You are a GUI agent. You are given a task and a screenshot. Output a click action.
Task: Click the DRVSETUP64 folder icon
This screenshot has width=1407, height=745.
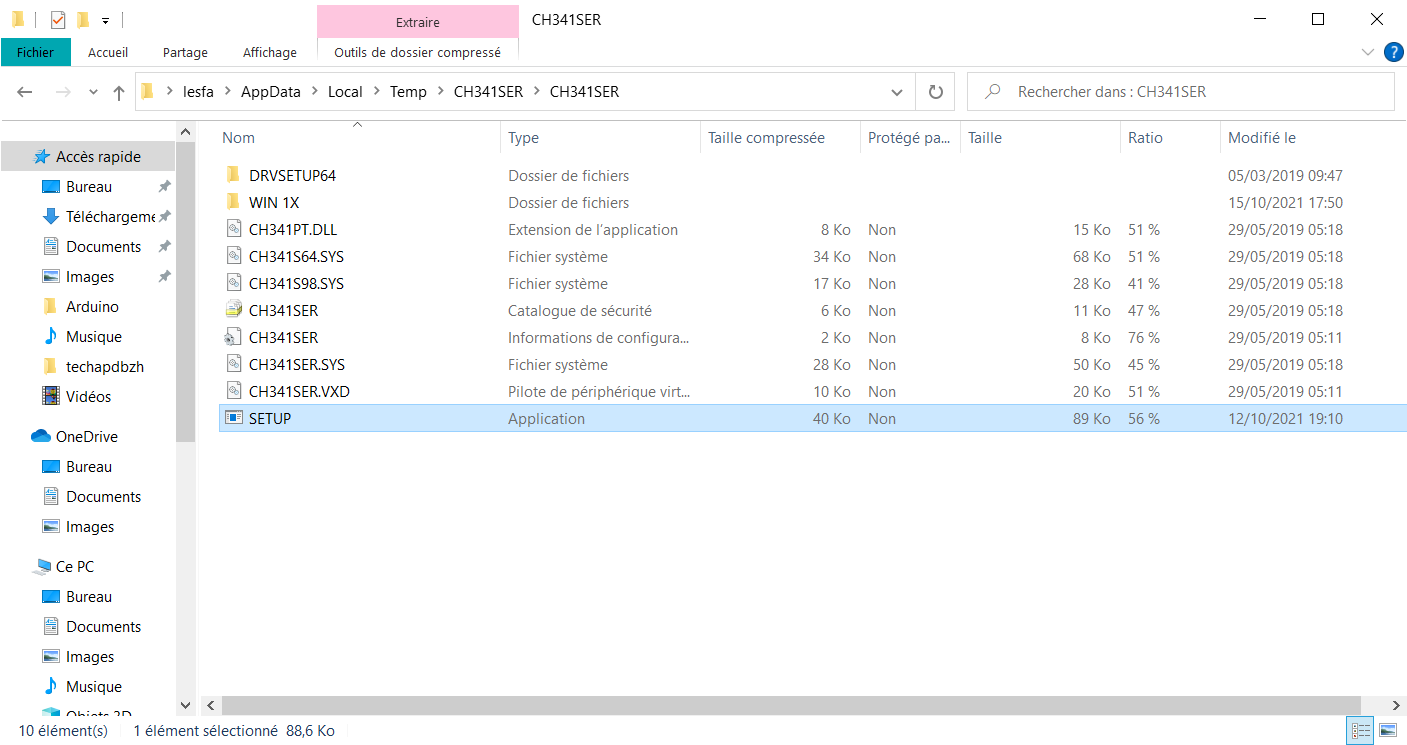(234, 175)
